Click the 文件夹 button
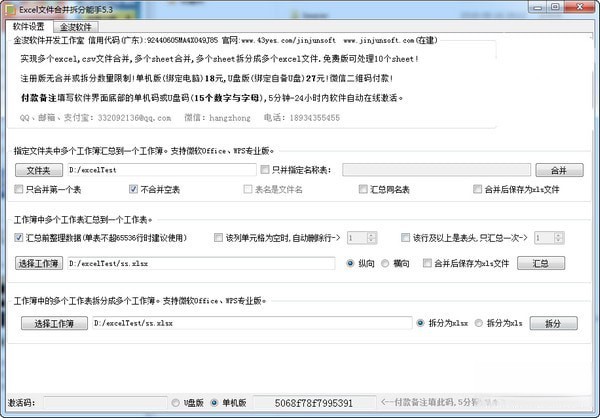The width and height of the screenshot is (600, 418). click(39, 170)
